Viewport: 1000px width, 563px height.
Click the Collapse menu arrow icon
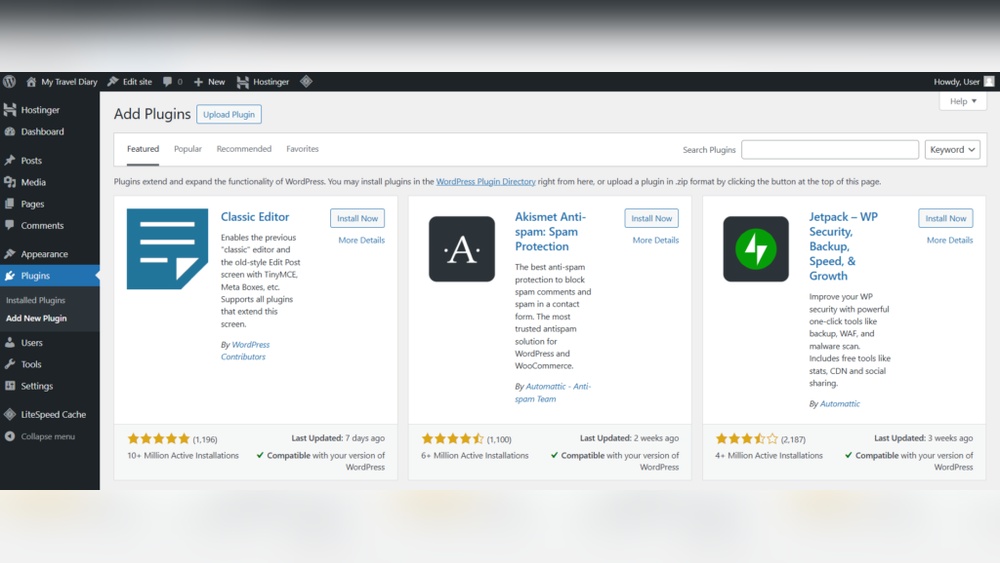point(10,436)
